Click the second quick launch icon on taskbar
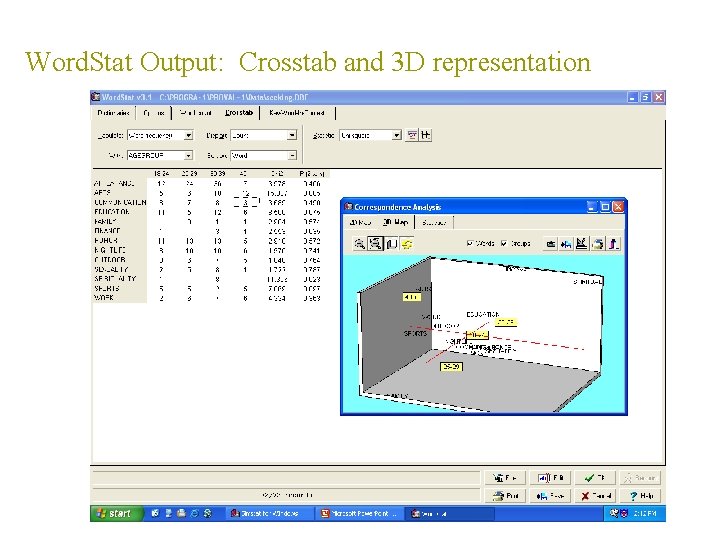 pyautogui.click(x=168, y=513)
